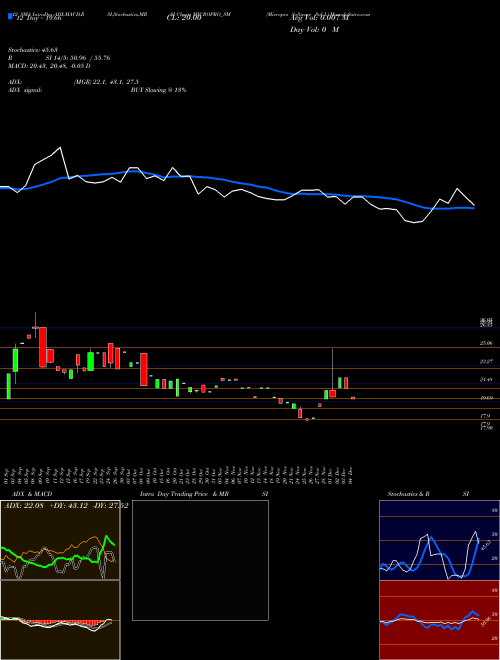Image resolution: width=500 pixels, height=660 pixels.
Task: Click the 23.27 price axis label
Action: pos(486,362)
